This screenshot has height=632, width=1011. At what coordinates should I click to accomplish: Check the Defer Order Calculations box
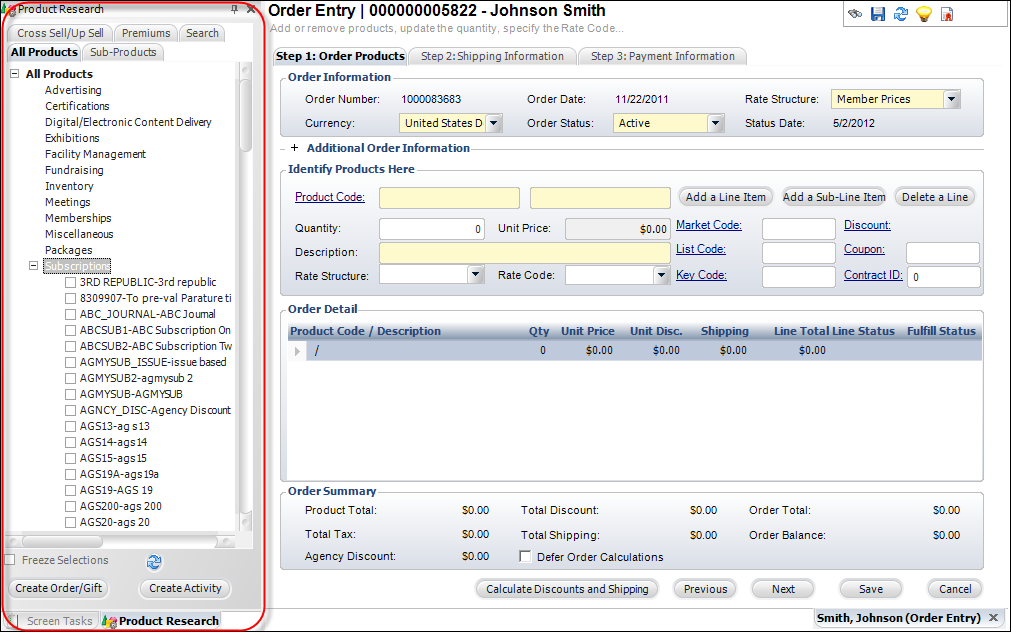coord(526,557)
